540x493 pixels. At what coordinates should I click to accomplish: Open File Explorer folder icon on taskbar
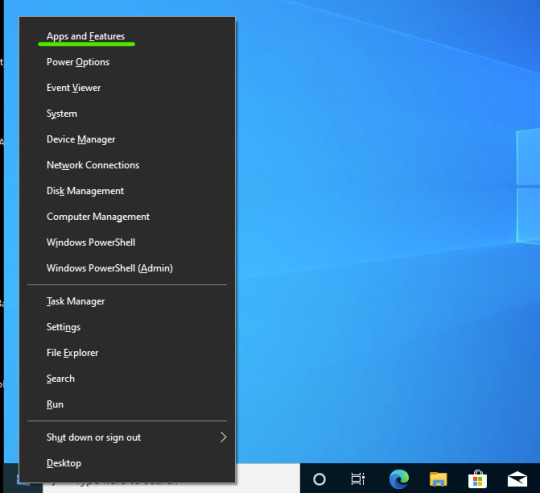point(438,479)
